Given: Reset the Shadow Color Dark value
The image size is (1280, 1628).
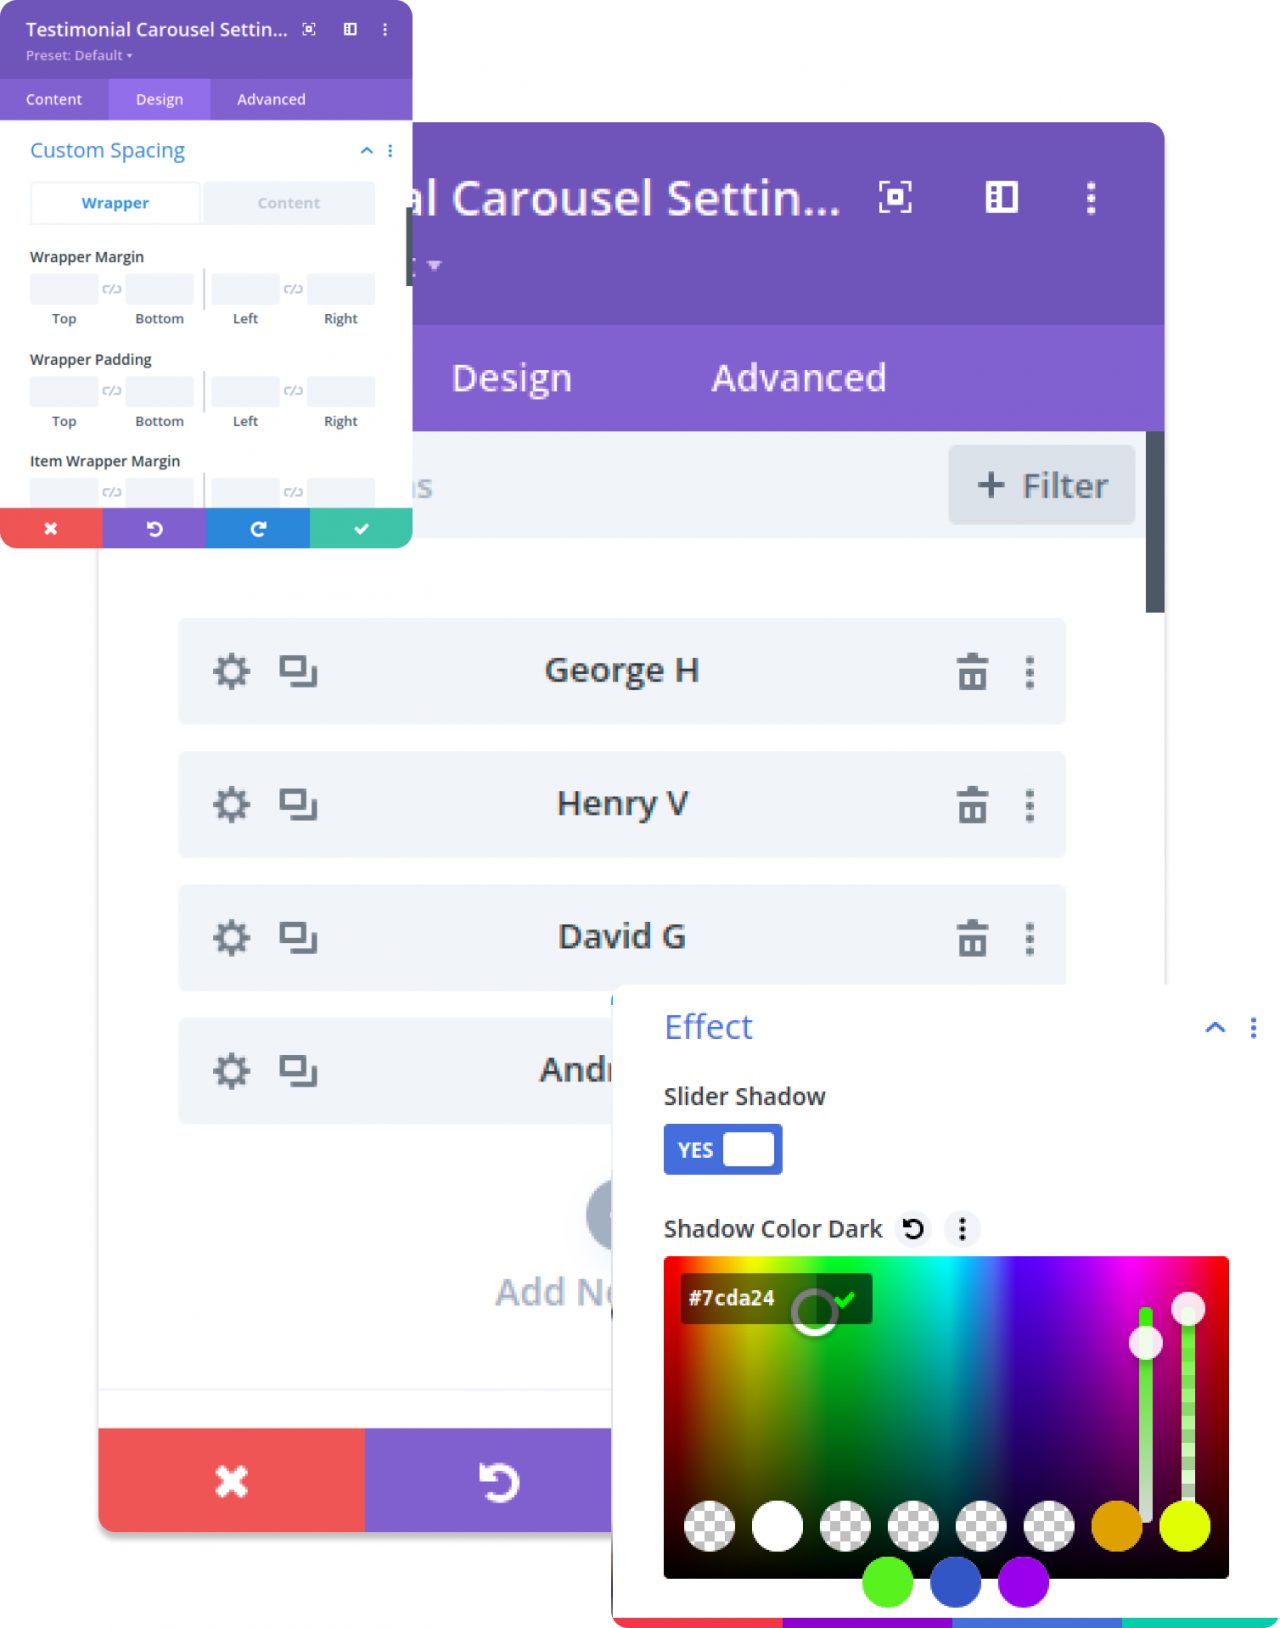Looking at the screenshot, I should (x=913, y=1228).
